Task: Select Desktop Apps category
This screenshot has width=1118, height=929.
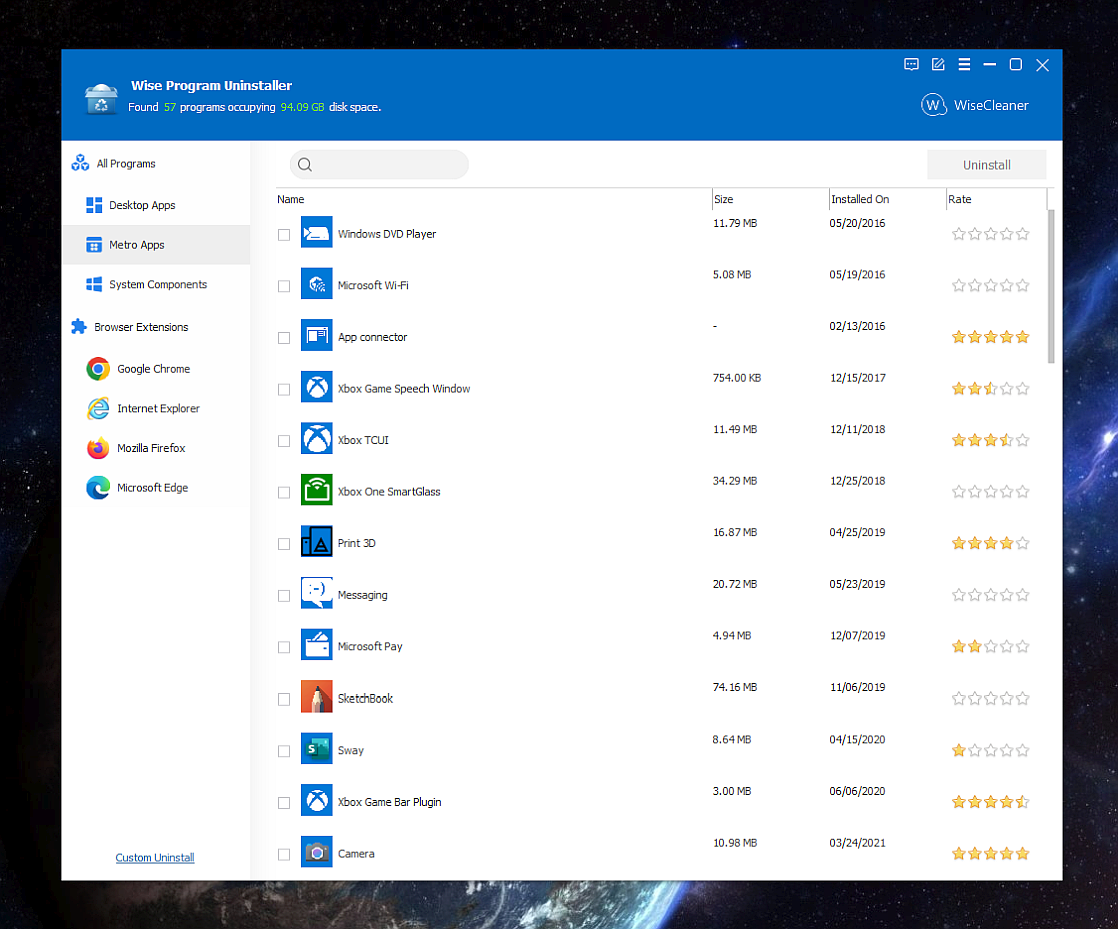Action: (142, 205)
